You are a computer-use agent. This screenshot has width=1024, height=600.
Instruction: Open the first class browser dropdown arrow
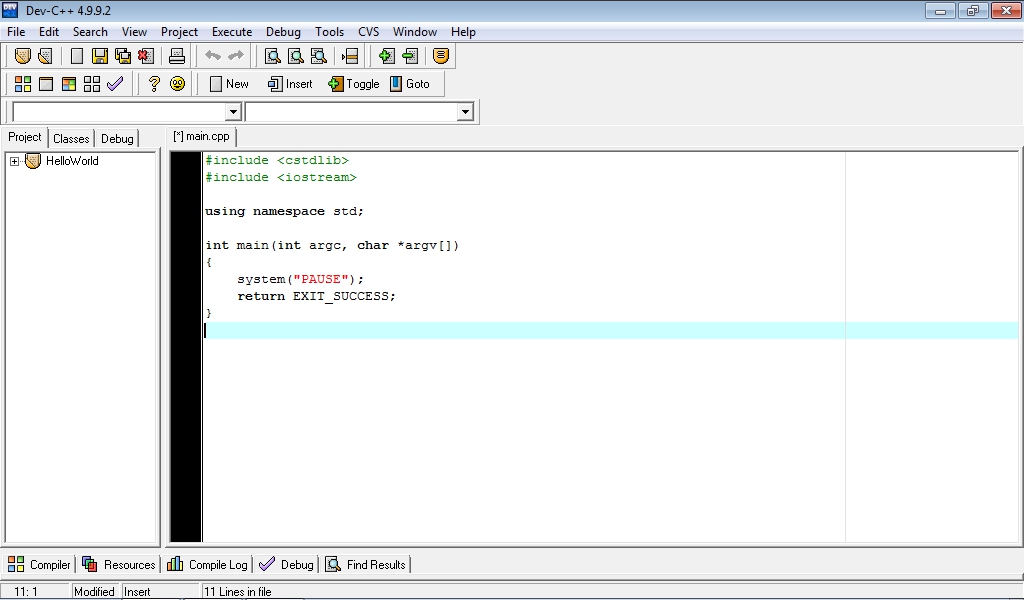coord(234,112)
